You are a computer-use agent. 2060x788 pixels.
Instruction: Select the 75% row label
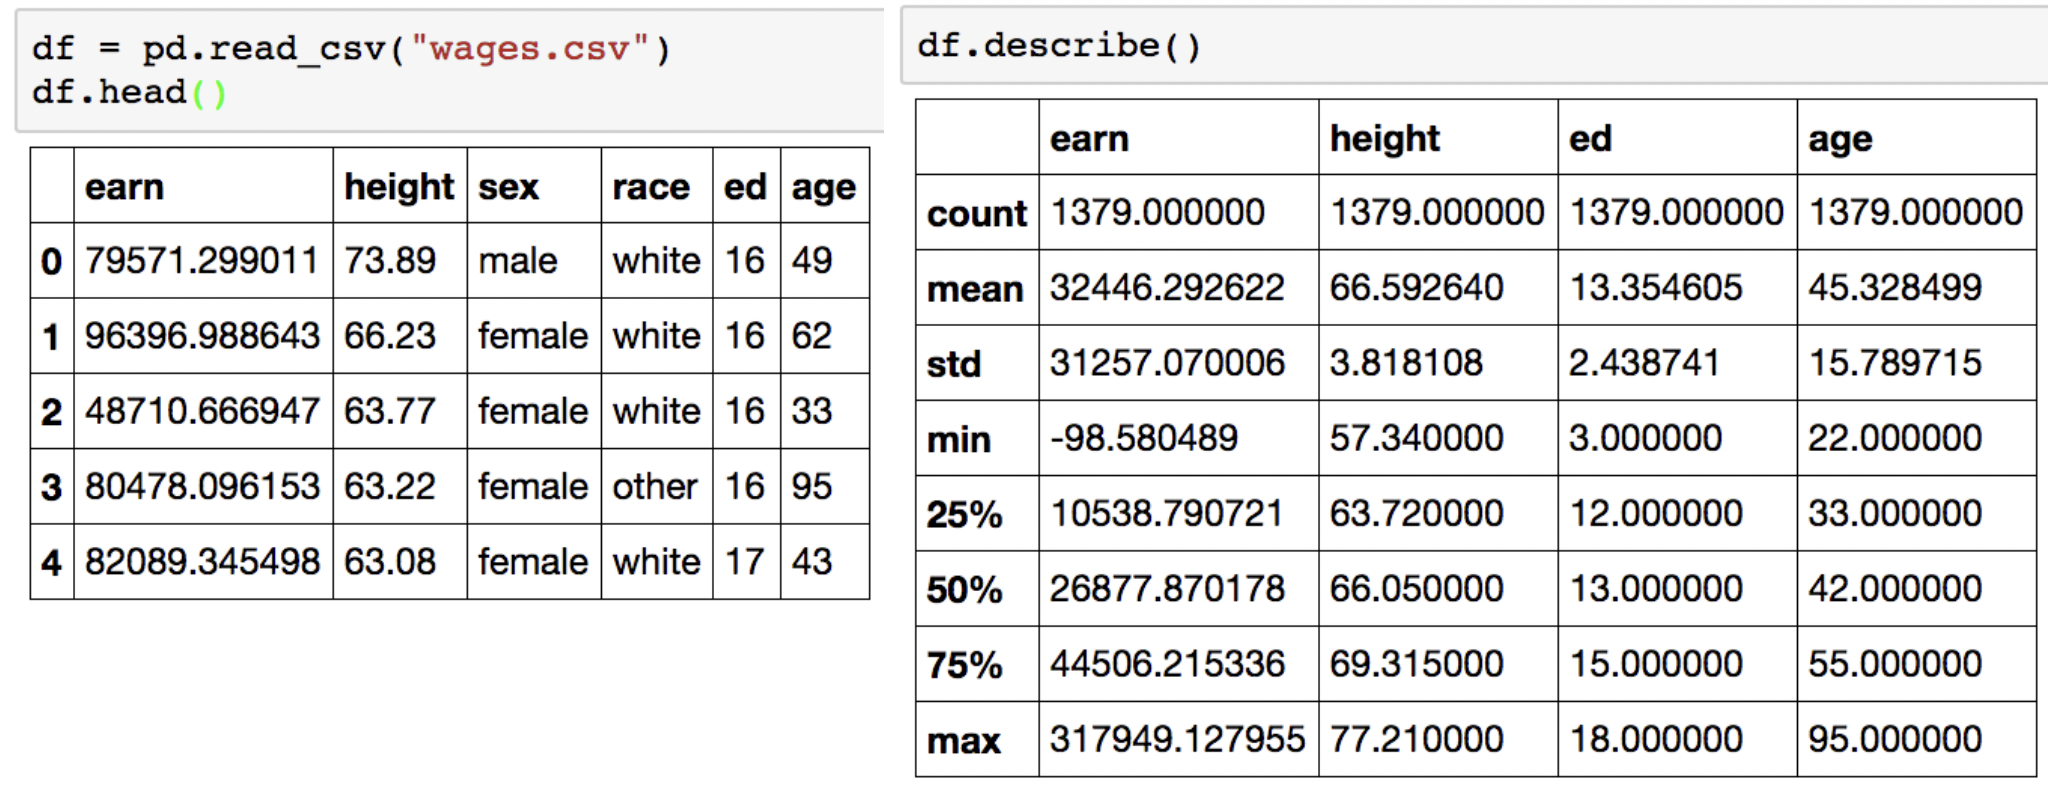point(964,665)
